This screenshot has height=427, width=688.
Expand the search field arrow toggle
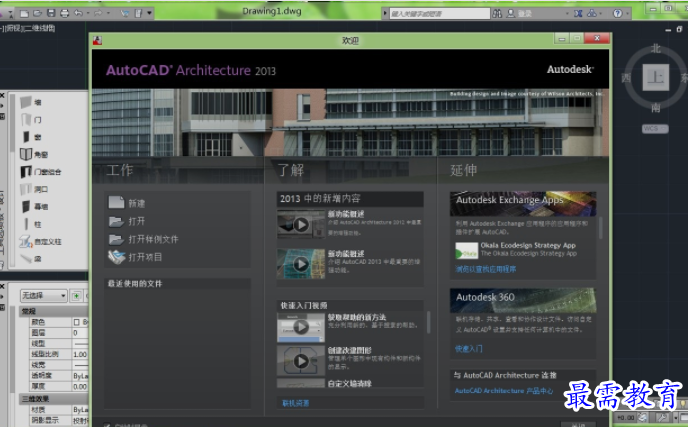[385, 14]
